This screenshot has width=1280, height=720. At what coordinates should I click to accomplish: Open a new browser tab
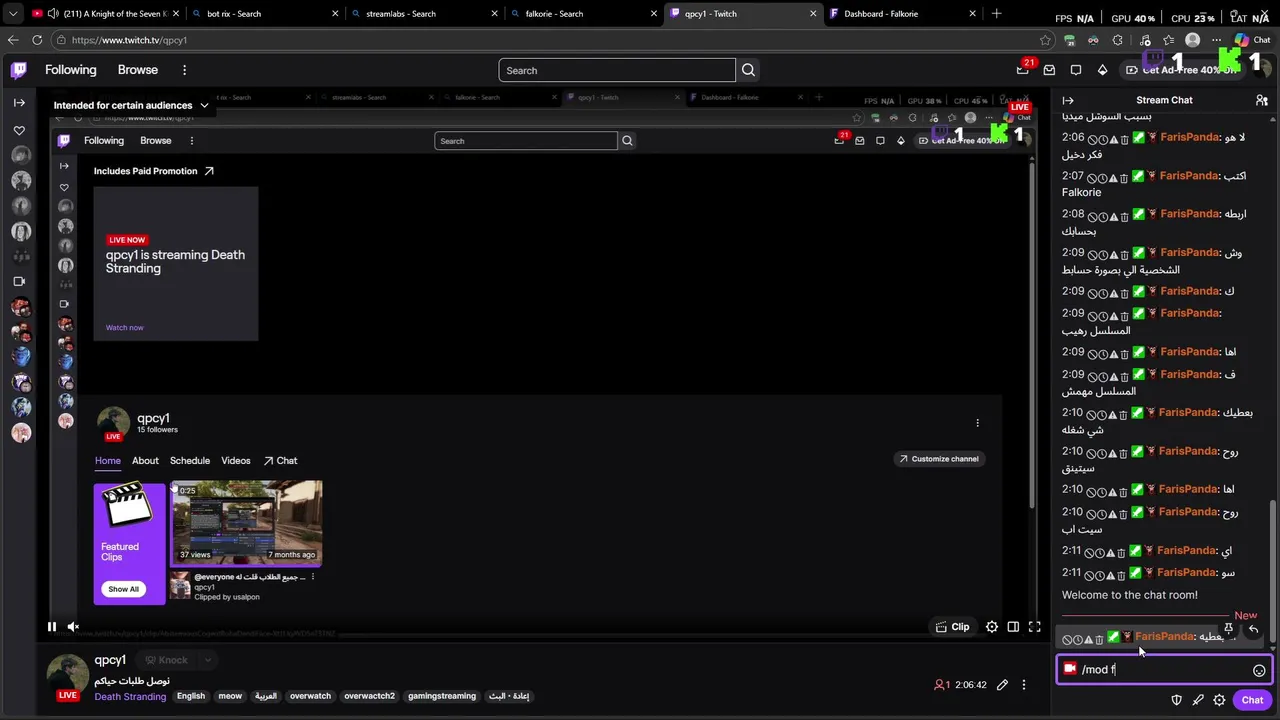[996, 14]
